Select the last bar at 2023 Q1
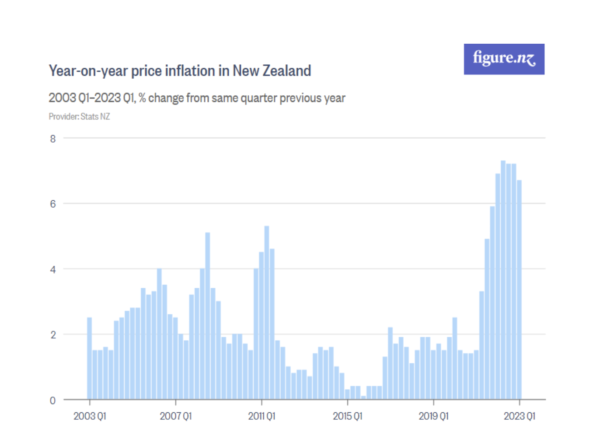This screenshot has height=439, width=600. click(519, 290)
